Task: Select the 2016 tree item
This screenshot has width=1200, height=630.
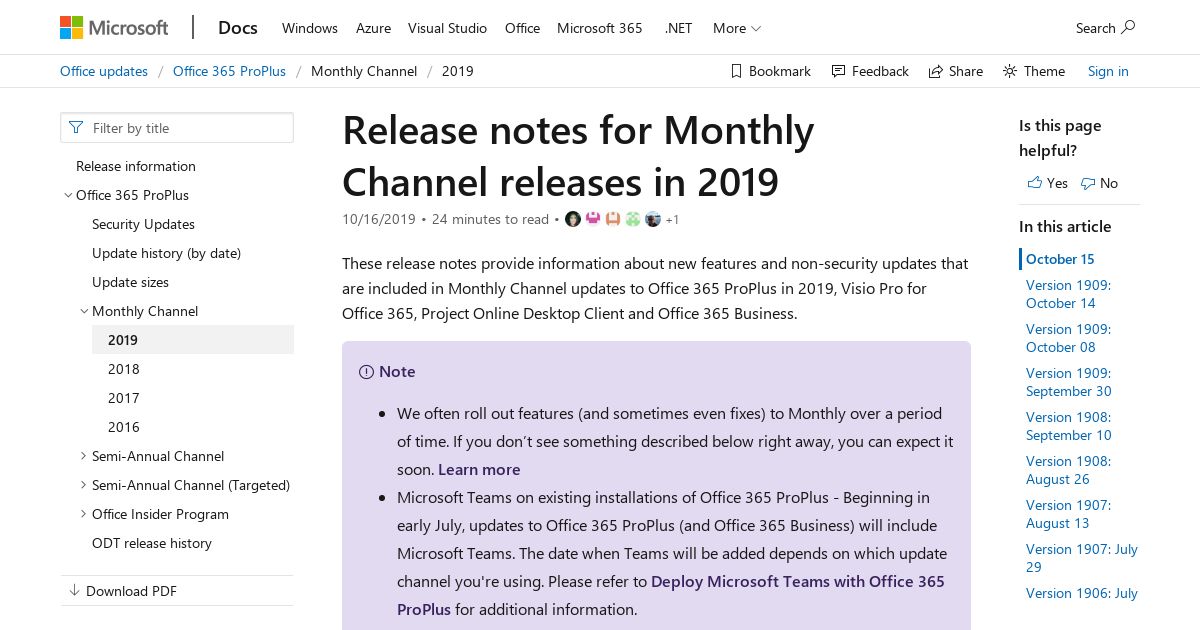Action: pos(124,427)
